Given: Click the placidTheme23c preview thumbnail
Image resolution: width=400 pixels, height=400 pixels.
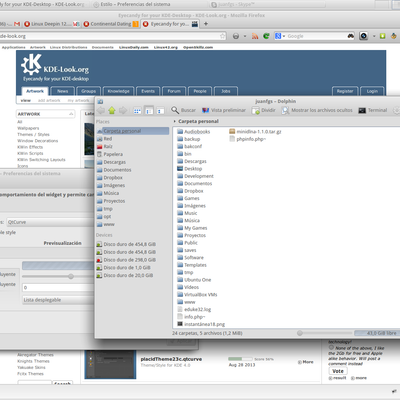Looking at the screenshot, I should click(110, 364).
